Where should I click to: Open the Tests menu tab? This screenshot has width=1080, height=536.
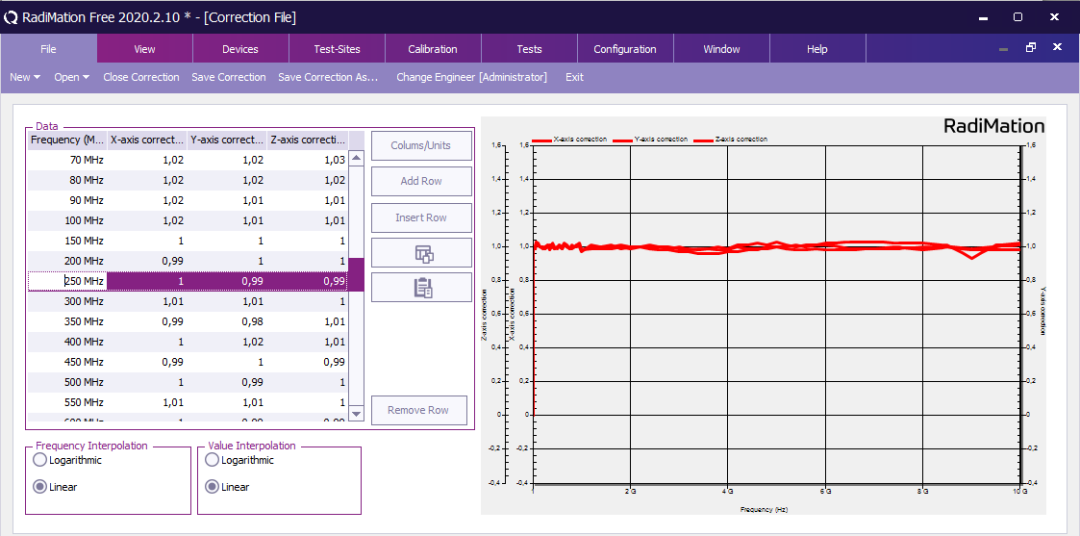pos(529,49)
